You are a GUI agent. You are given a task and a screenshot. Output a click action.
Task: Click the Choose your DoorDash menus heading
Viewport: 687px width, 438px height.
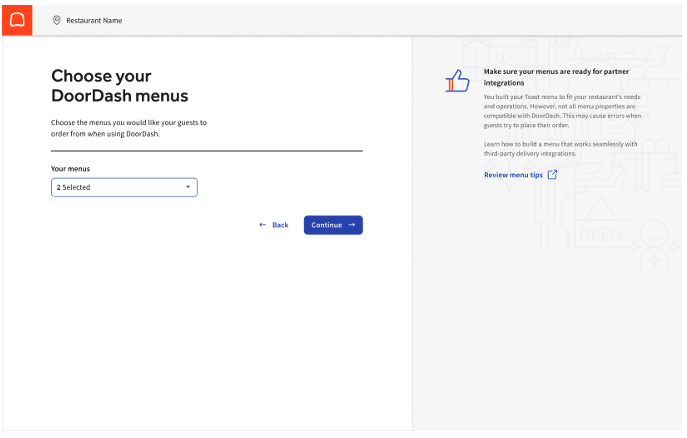pyautogui.click(x=119, y=86)
